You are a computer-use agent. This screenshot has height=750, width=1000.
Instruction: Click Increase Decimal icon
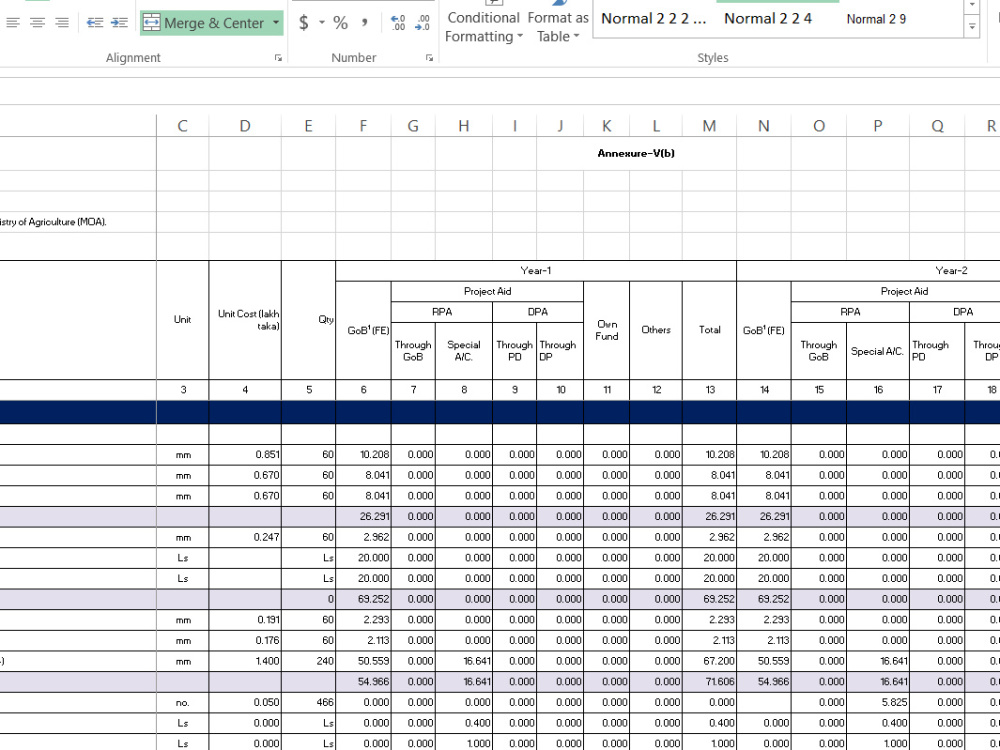398,23
